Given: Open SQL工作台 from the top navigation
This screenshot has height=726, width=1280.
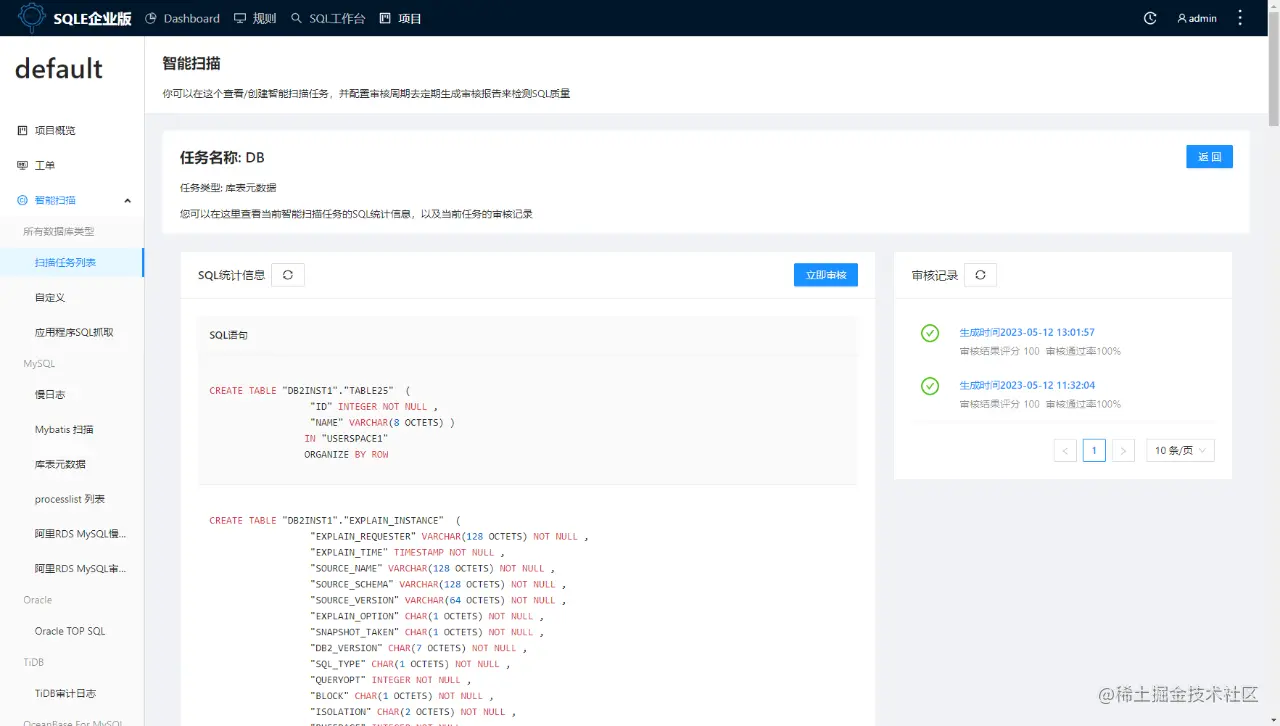Looking at the screenshot, I should (x=328, y=18).
